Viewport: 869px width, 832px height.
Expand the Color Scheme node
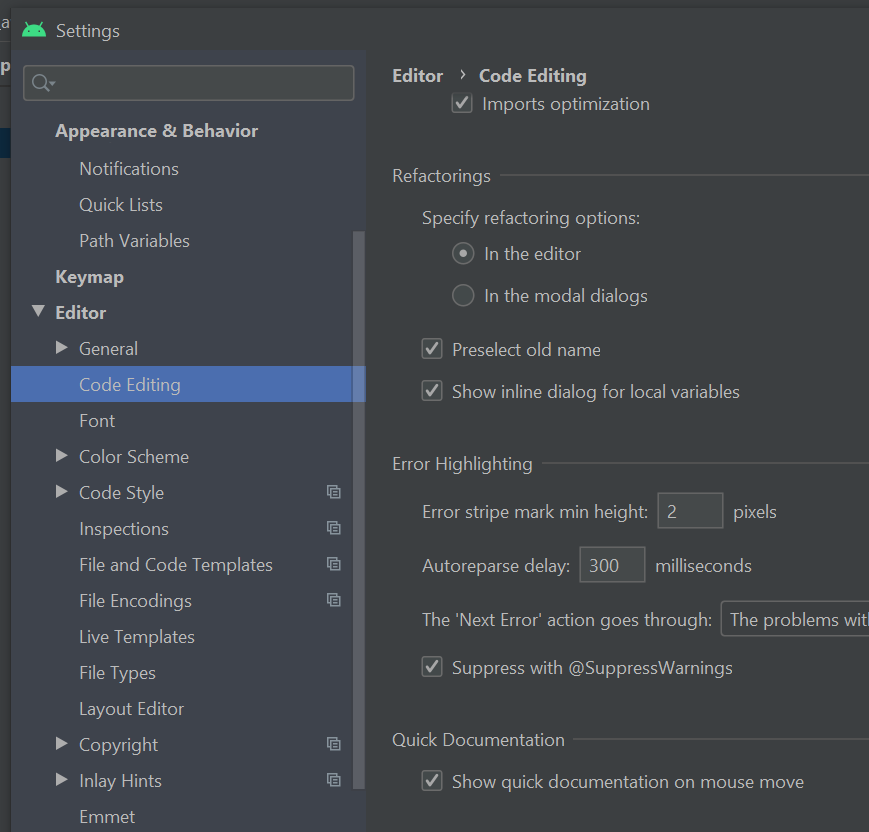point(62,456)
